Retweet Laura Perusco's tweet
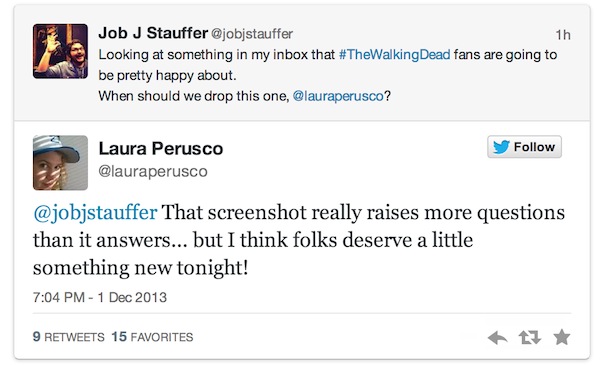This screenshot has width=600, height=365. [x=530, y=337]
